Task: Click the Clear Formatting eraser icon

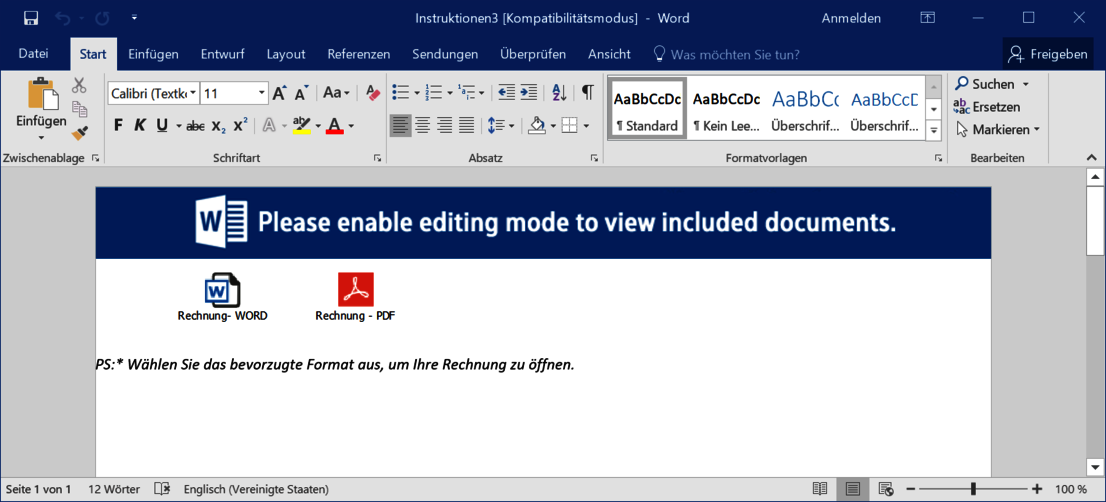Action: (373, 93)
